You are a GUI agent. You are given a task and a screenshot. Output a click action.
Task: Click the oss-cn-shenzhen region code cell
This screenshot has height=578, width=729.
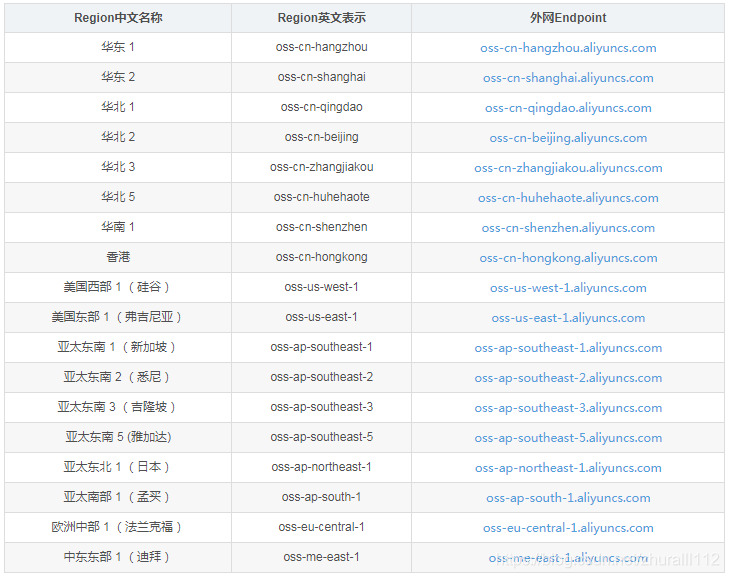(x=321, y=227)
